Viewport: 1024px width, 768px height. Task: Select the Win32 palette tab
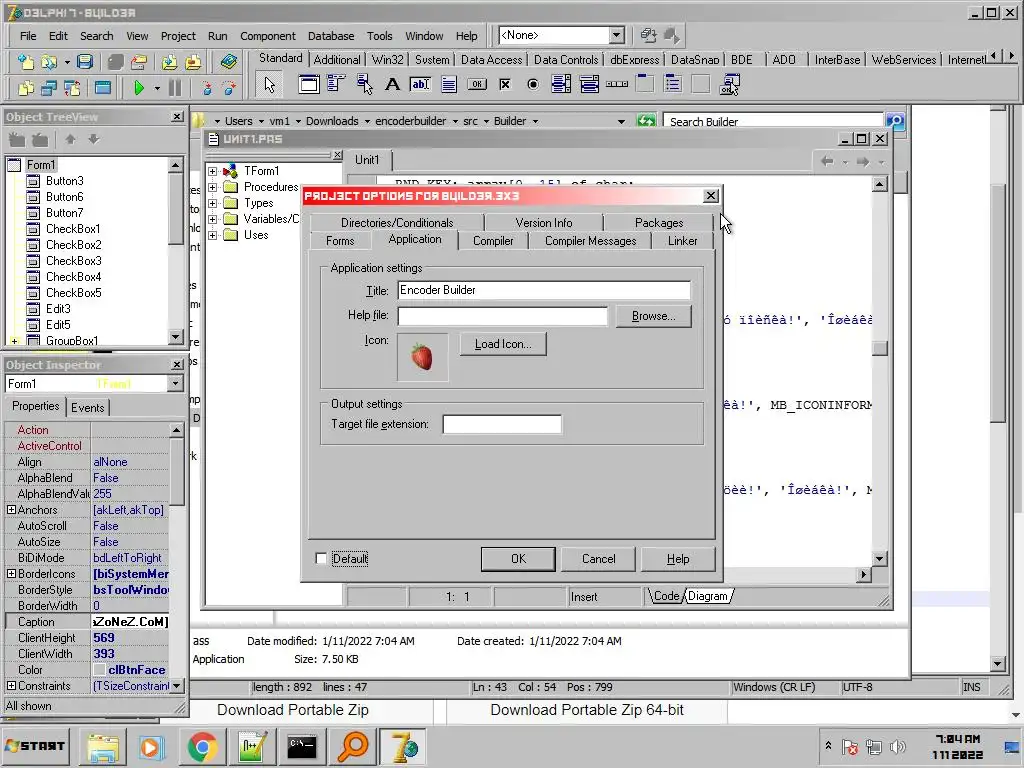[387, 59]
